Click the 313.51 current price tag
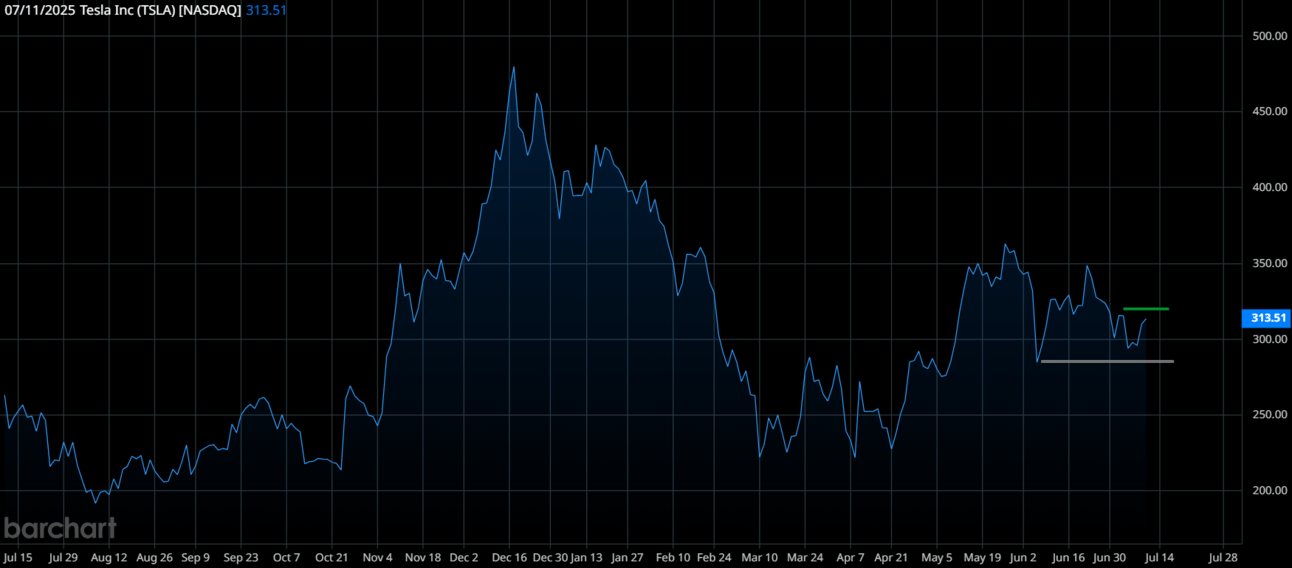The image size is (1292, 568). click(x=1266, y=318)
